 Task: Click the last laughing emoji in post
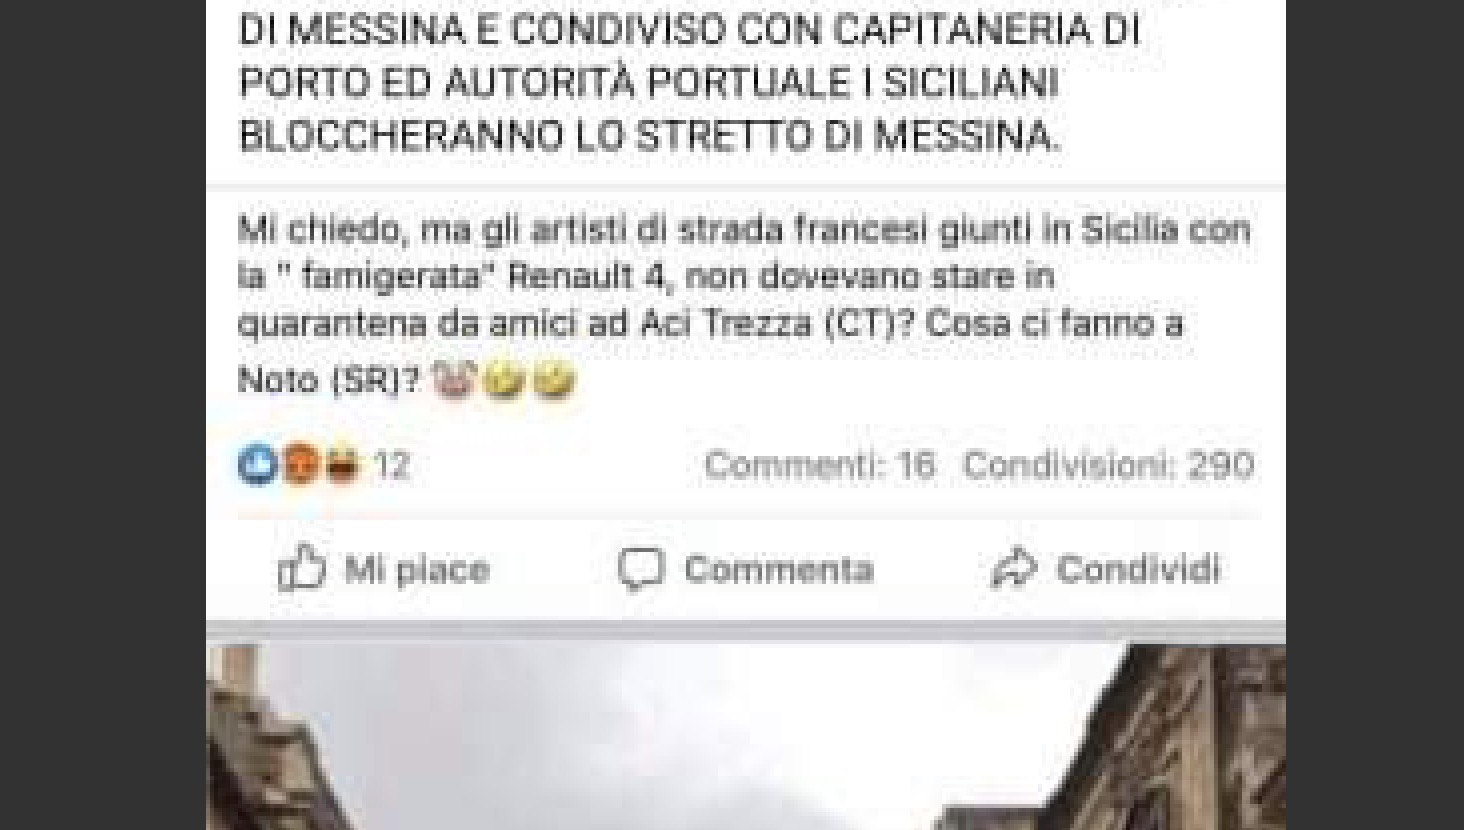[554, 380]
